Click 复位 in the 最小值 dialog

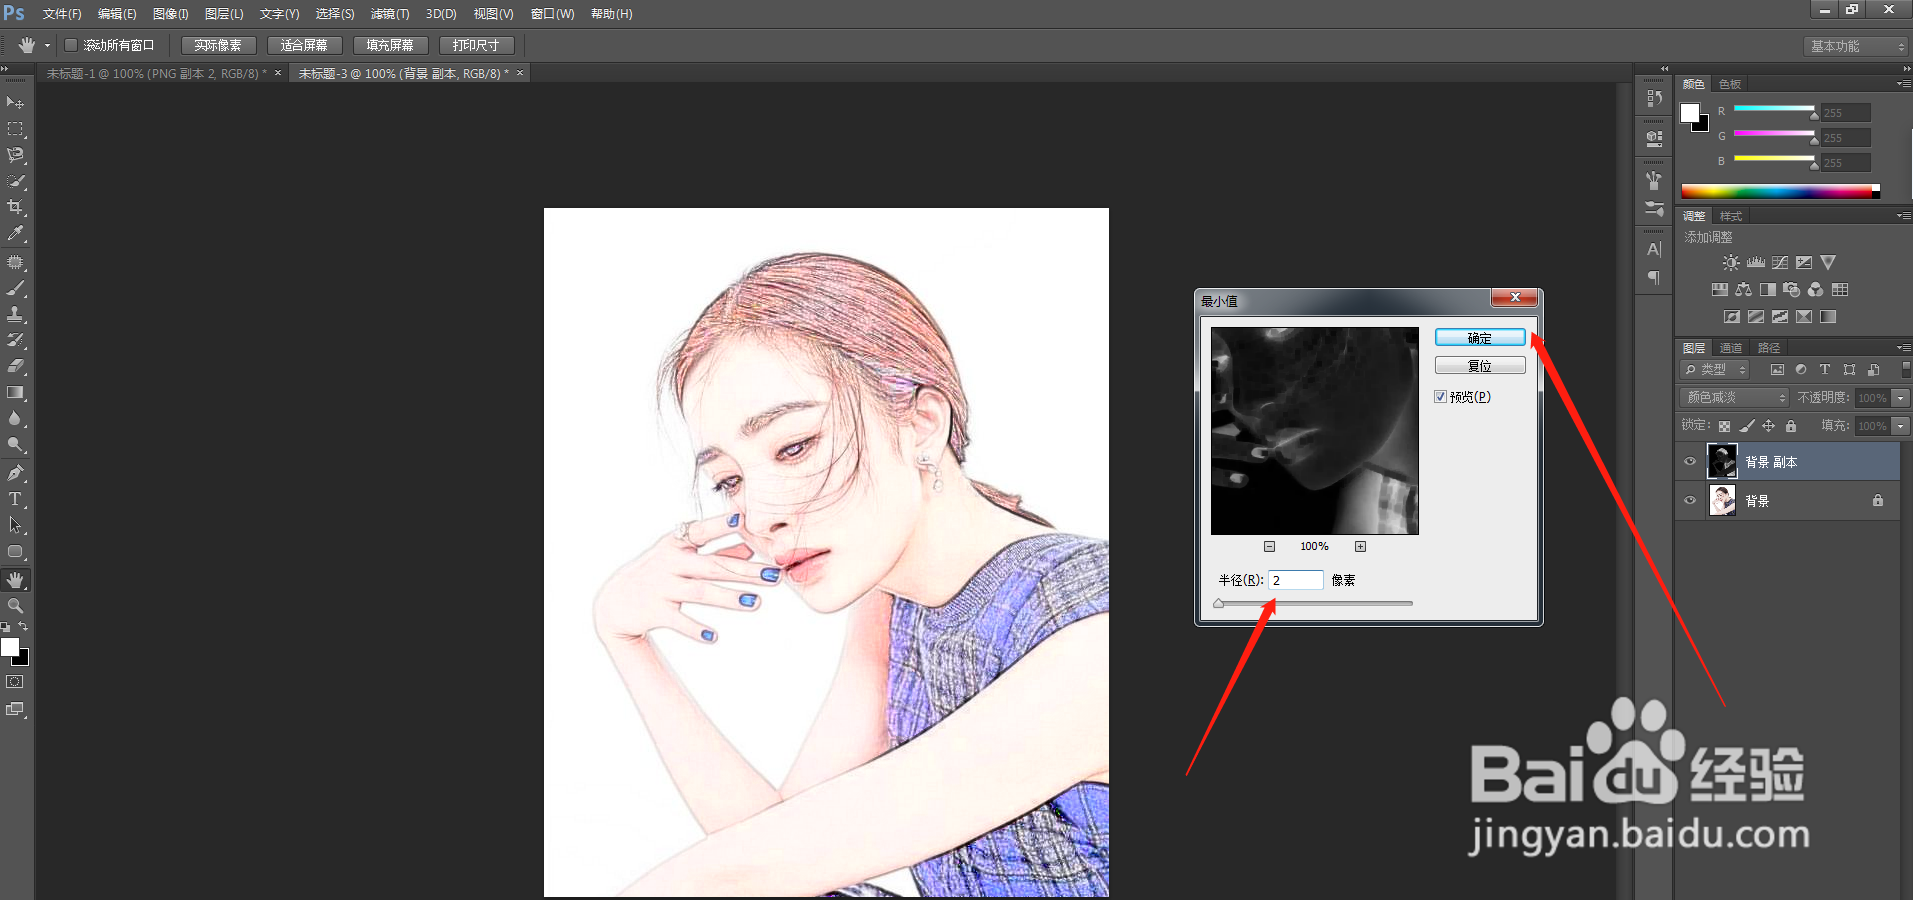pos(1480,366)
